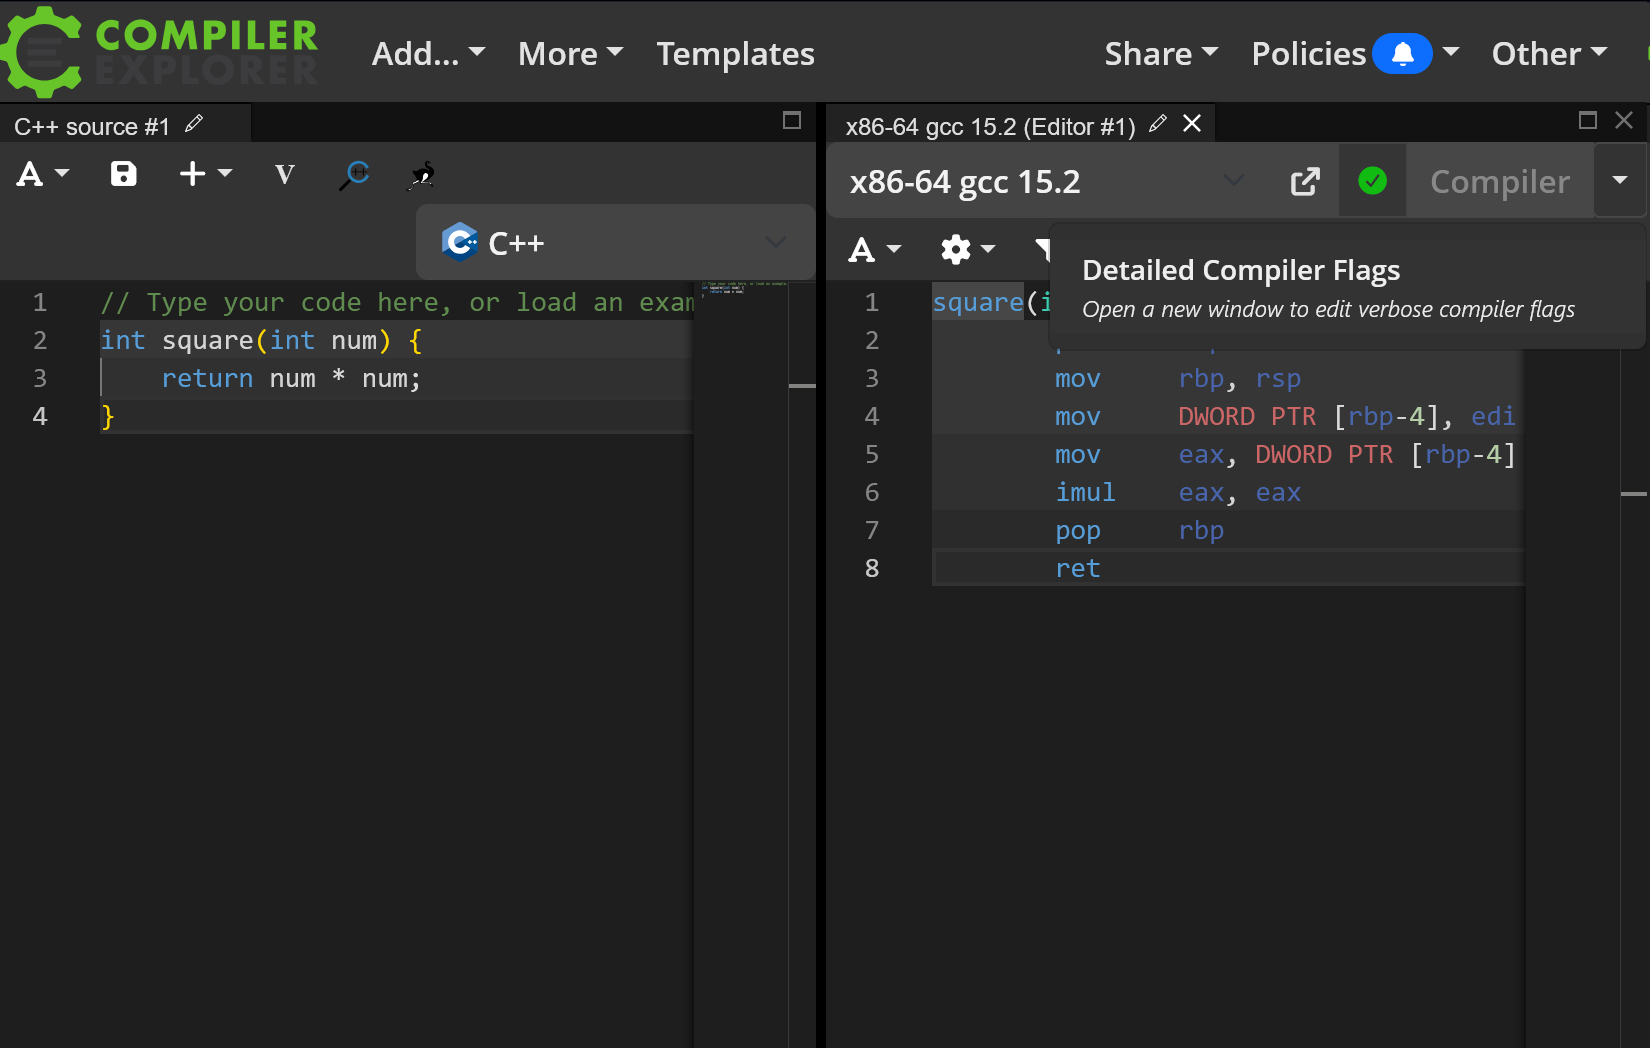Viewport: 1650px width, 1048px height.
Task: Click the source editor scrollbar marker
Action: point(802,386)
